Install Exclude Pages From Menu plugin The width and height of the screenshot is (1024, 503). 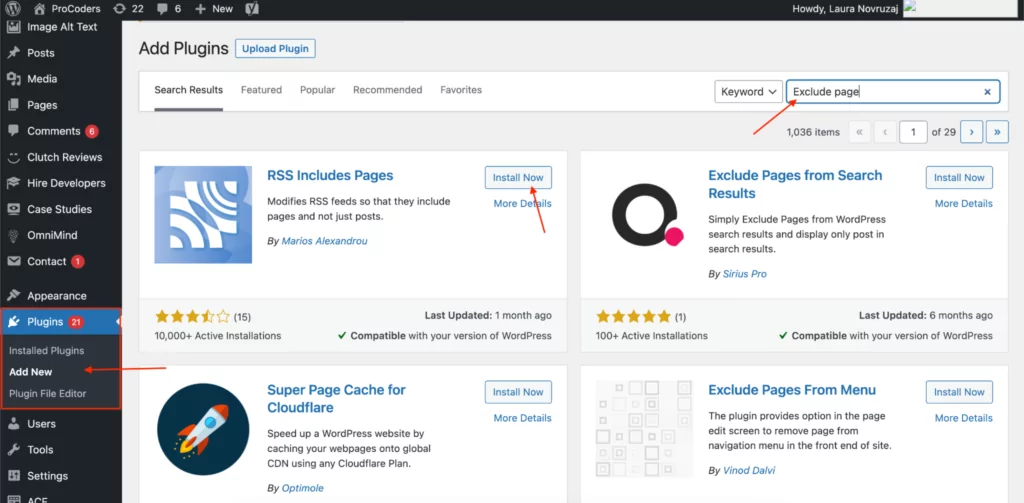(x=959, y=392)
